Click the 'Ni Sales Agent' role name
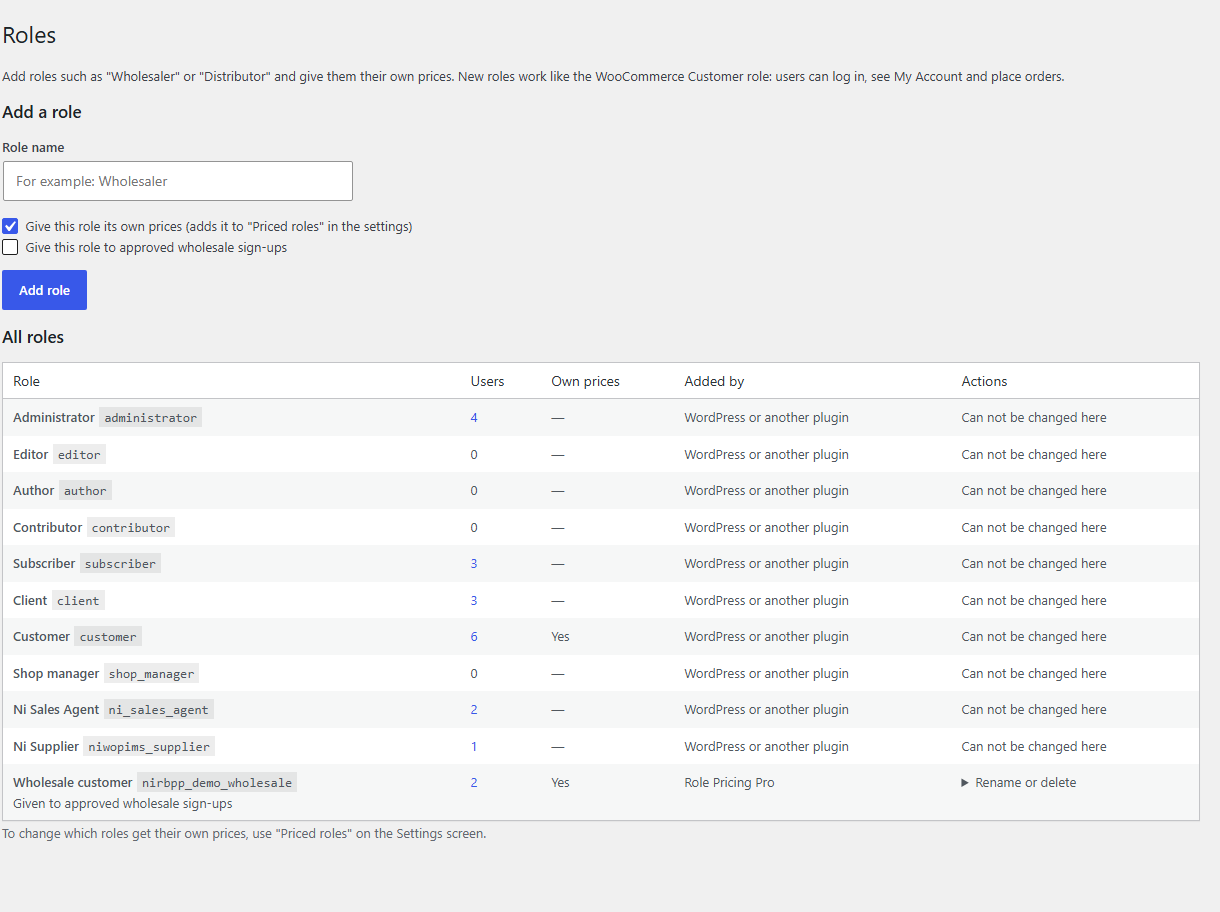 click(x=56, y=710)
